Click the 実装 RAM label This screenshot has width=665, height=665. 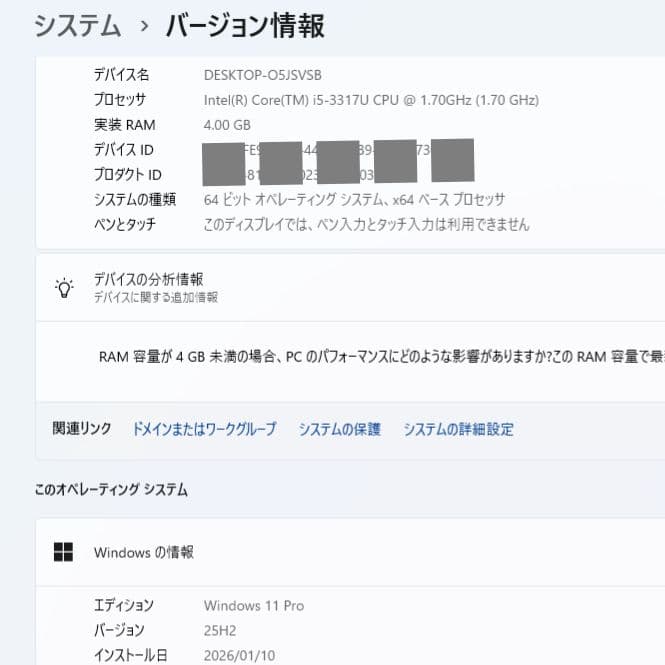pos(125,125)
